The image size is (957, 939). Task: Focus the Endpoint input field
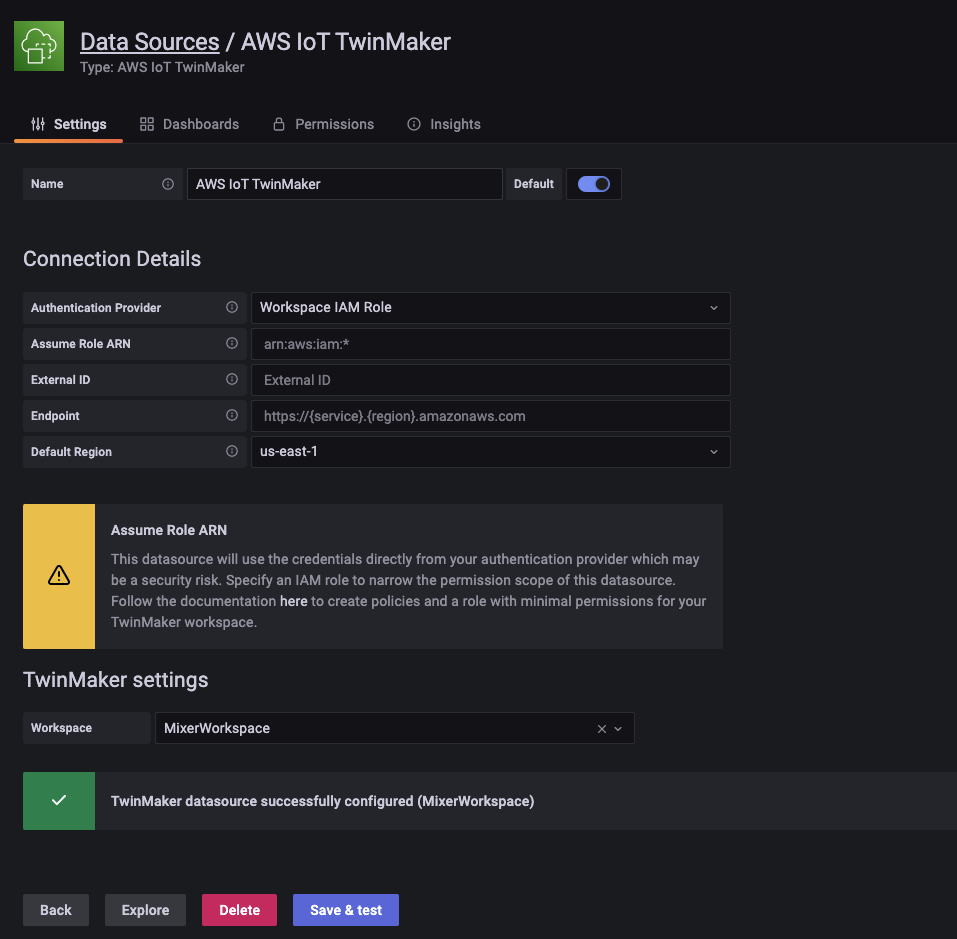[x=491, y=416]
